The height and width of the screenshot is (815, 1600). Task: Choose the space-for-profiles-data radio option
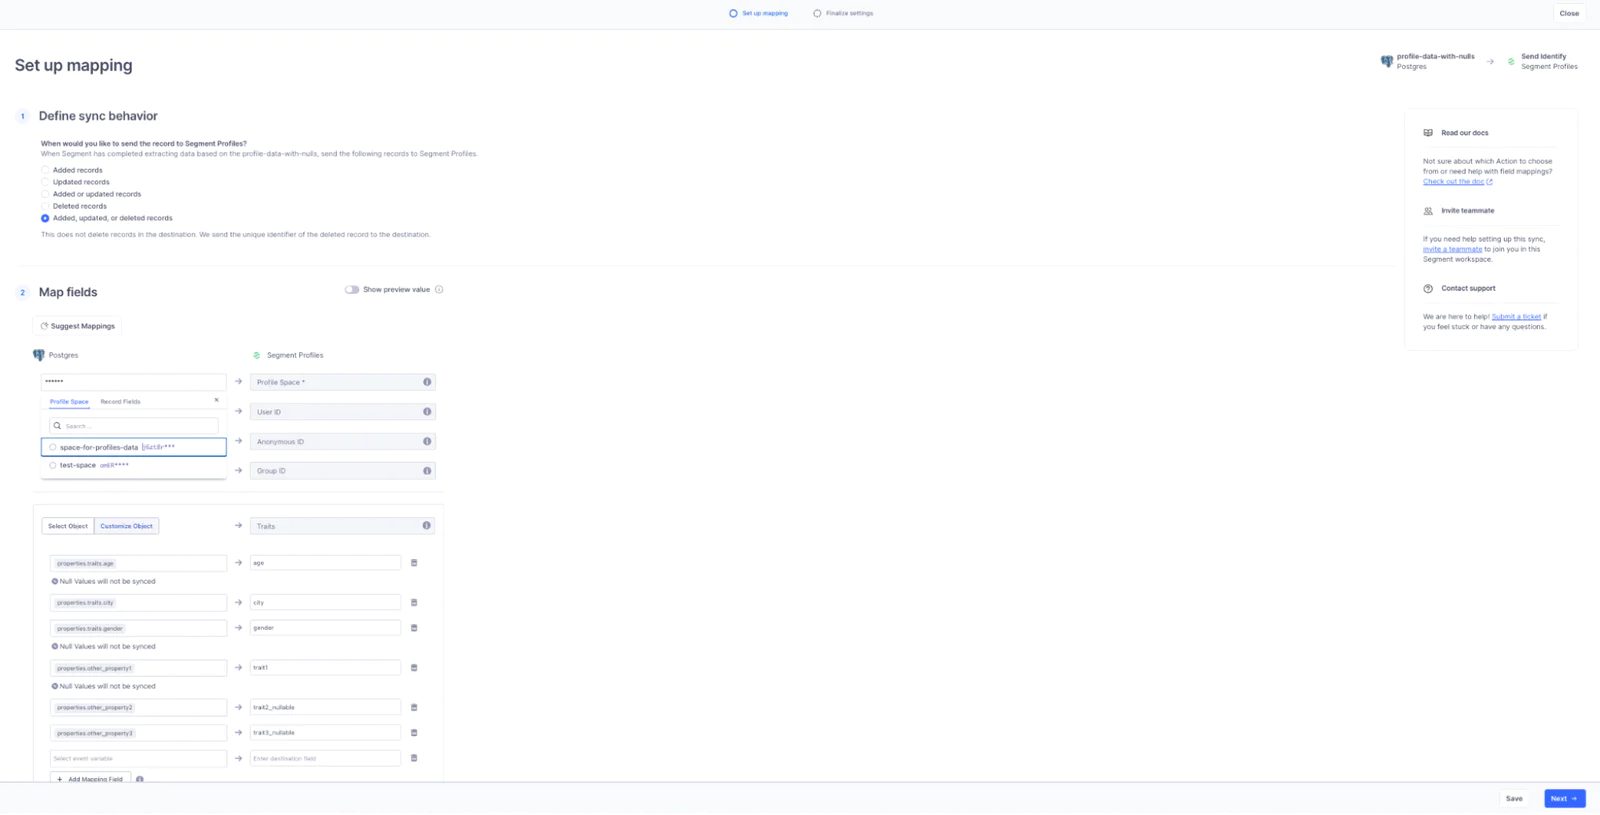point(53,447)
